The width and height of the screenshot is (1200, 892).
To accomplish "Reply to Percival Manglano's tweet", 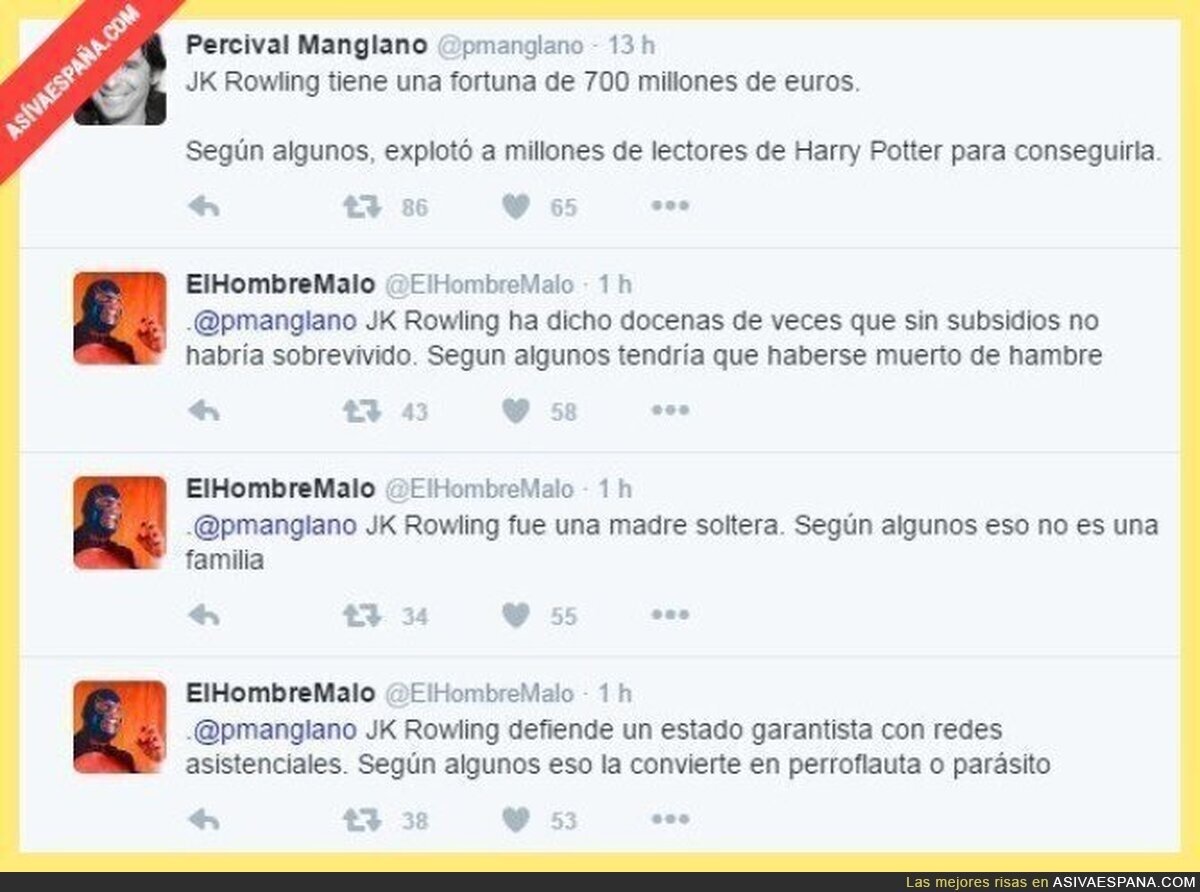I will (x=204, y=207).
